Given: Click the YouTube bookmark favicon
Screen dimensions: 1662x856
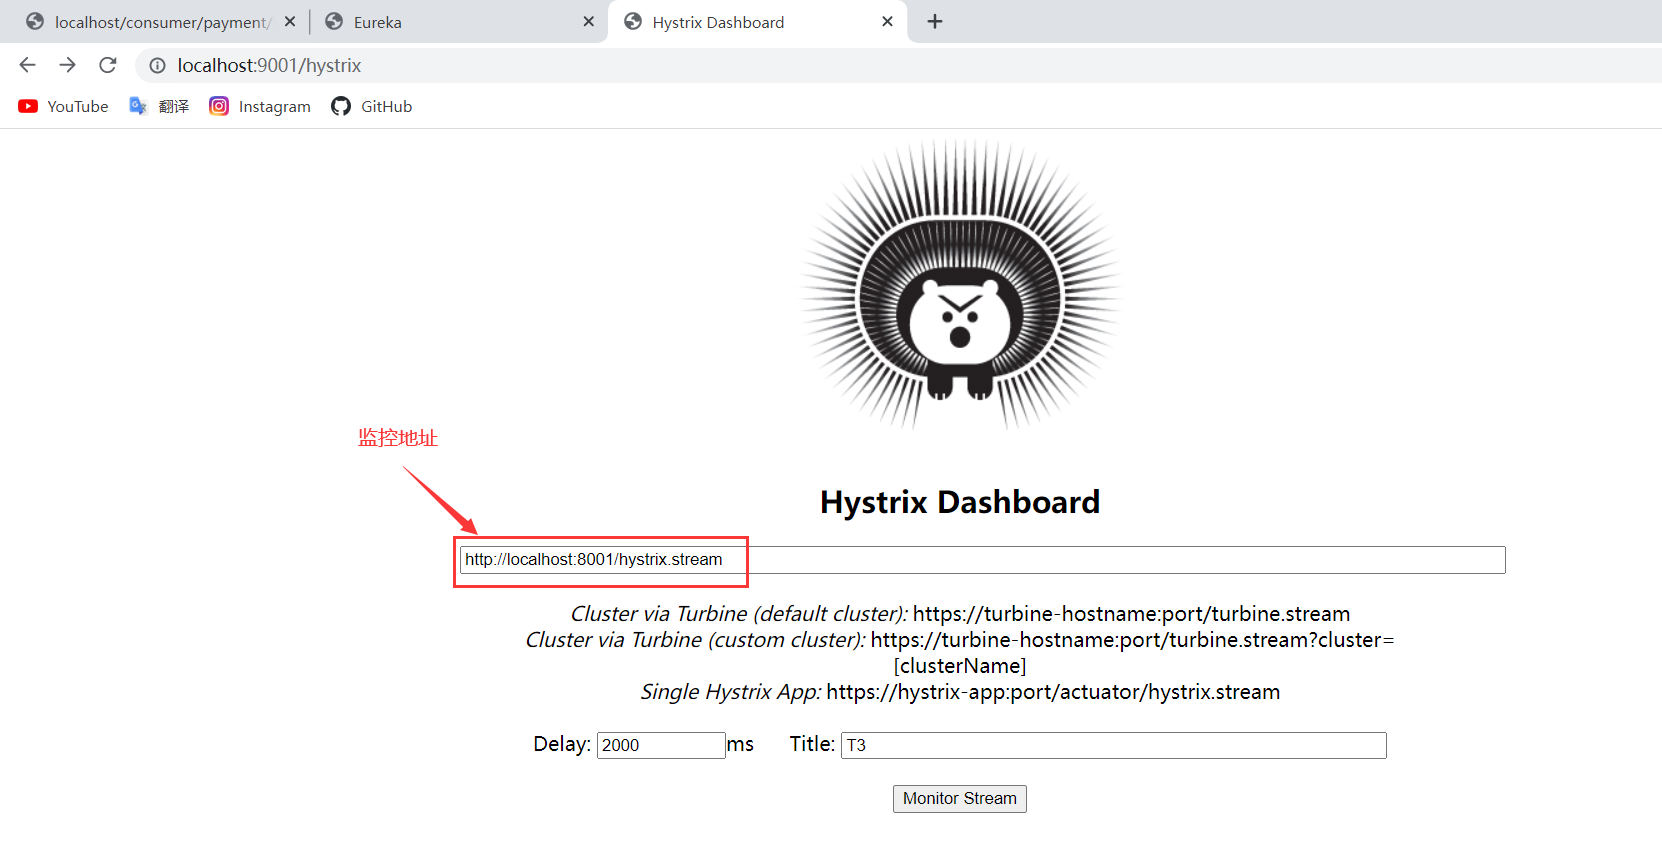Looking at the screenshot, I should click(x=28, y=106).
